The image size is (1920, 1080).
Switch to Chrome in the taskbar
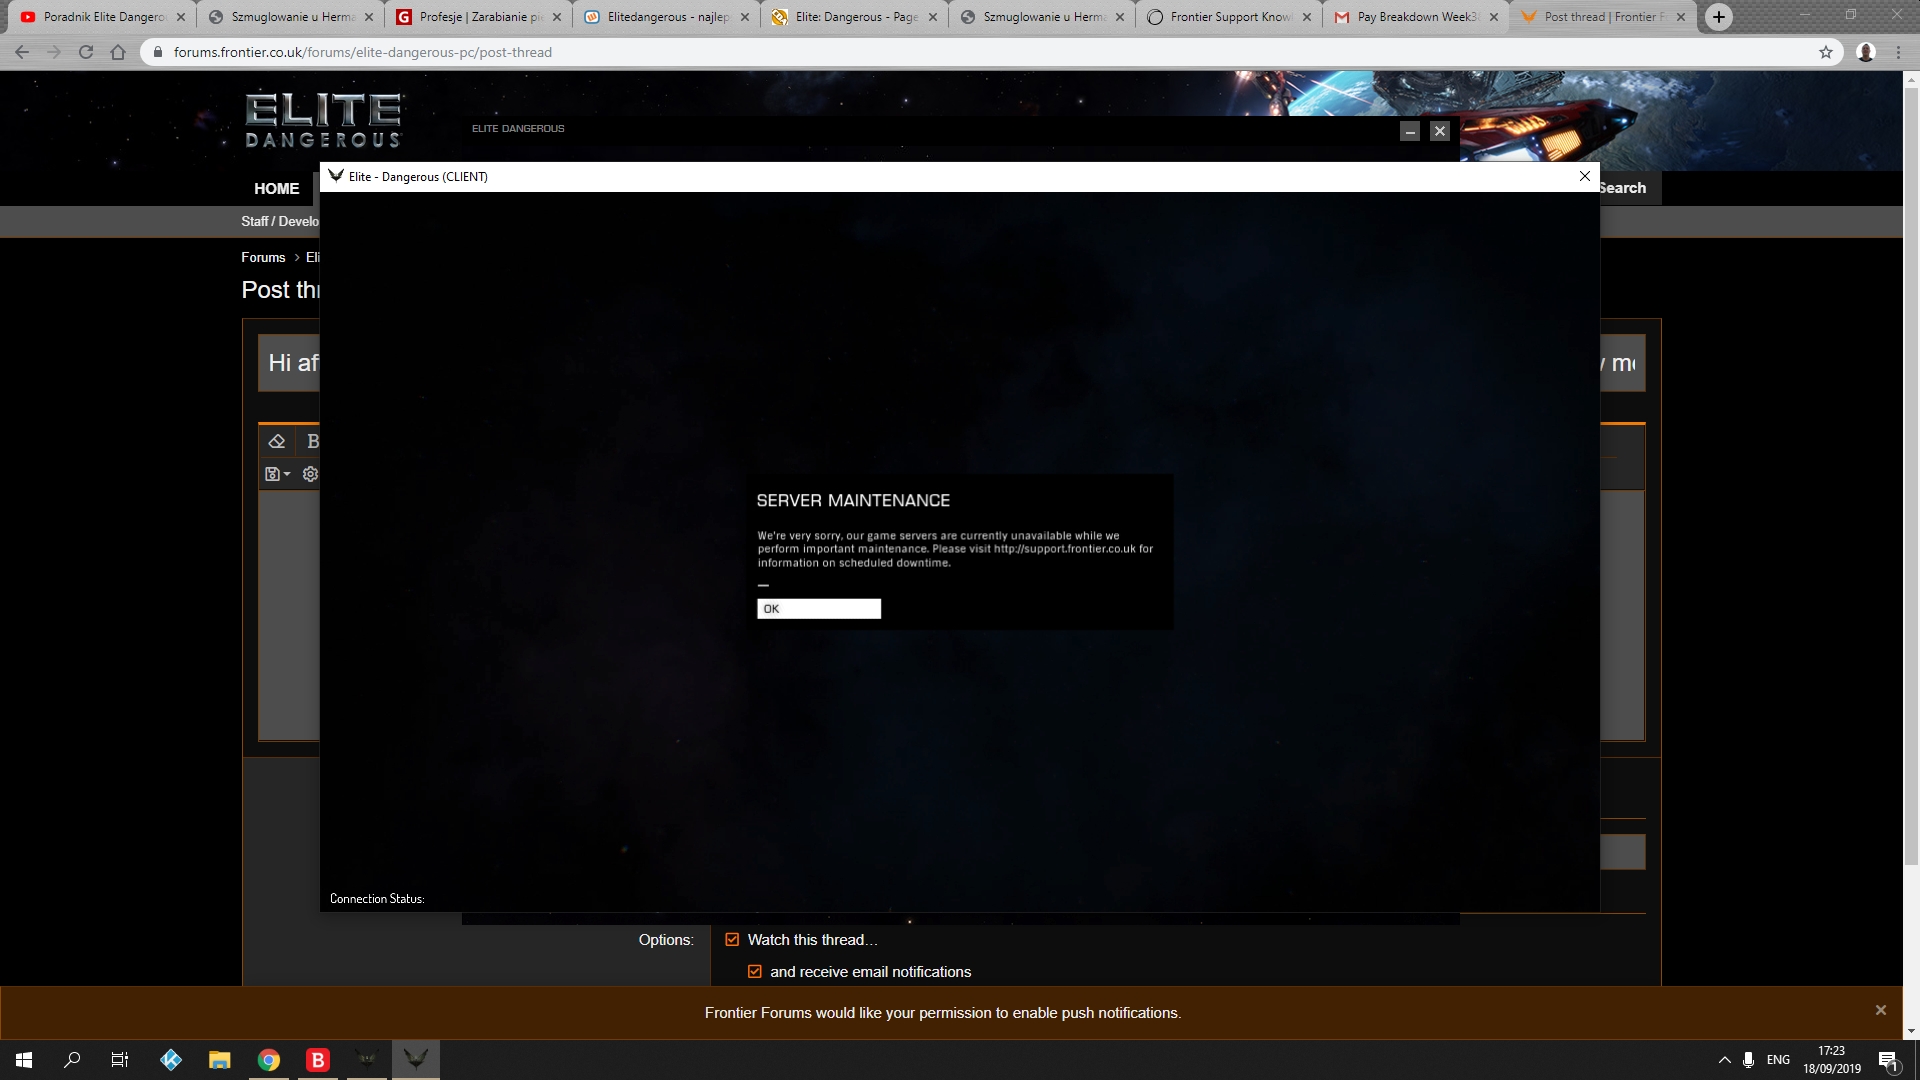269,1060
